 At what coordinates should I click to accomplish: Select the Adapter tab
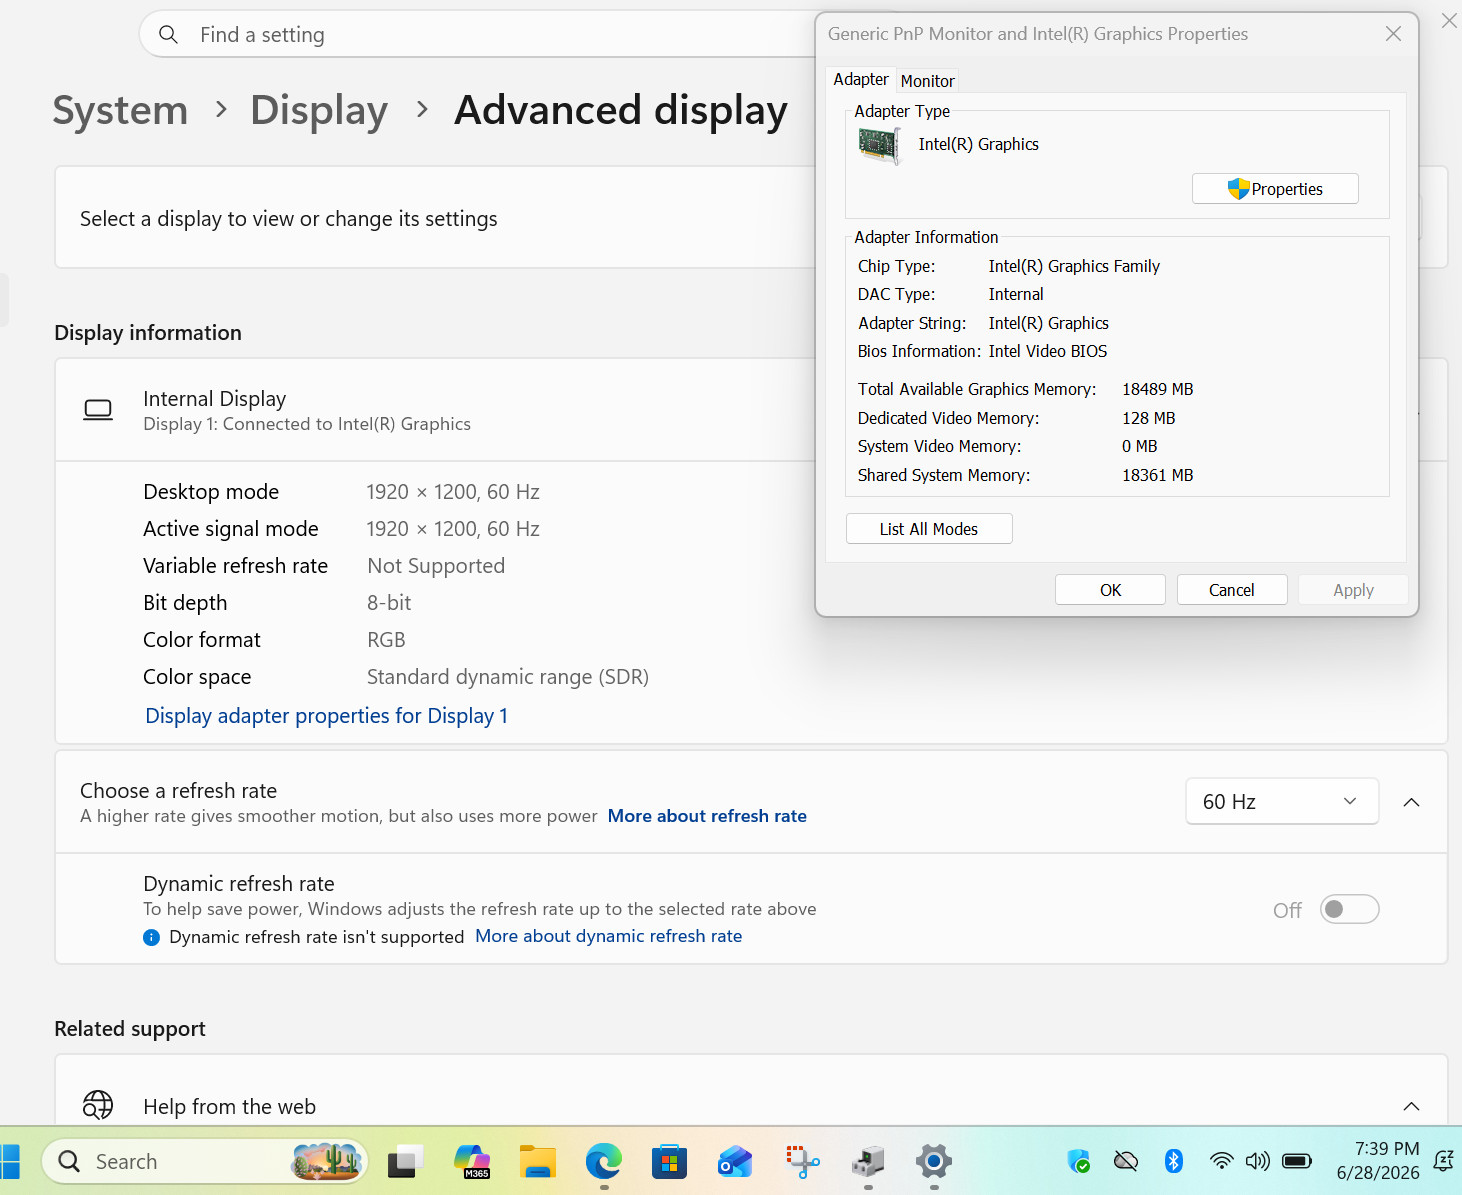coord(861,79)
